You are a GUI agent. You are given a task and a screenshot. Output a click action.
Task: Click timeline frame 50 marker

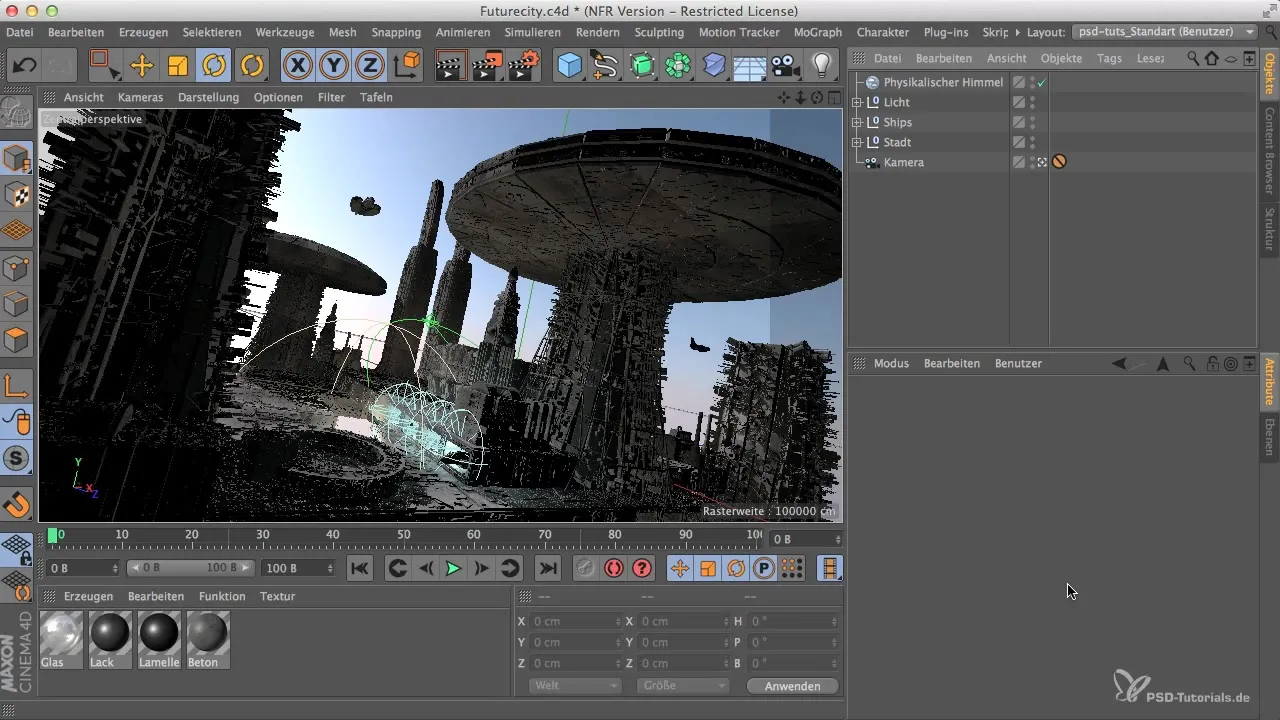pyautogui.click(x=404, y=535)
